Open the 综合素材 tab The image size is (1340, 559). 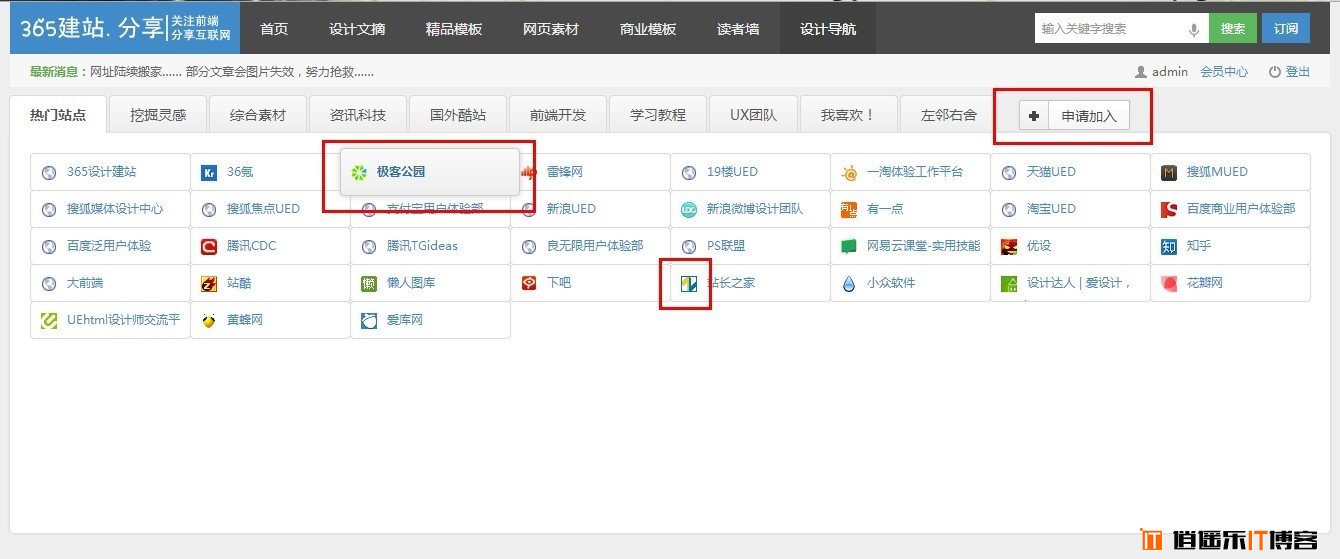[x=258, y=115]
